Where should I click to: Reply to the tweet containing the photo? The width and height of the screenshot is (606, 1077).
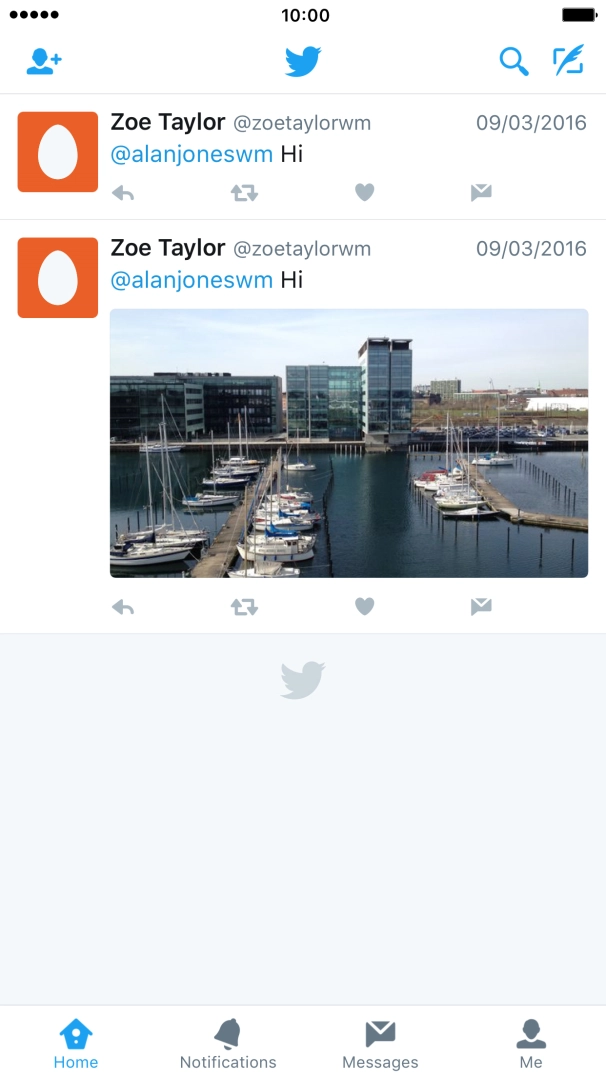click(x=123, y=606)
